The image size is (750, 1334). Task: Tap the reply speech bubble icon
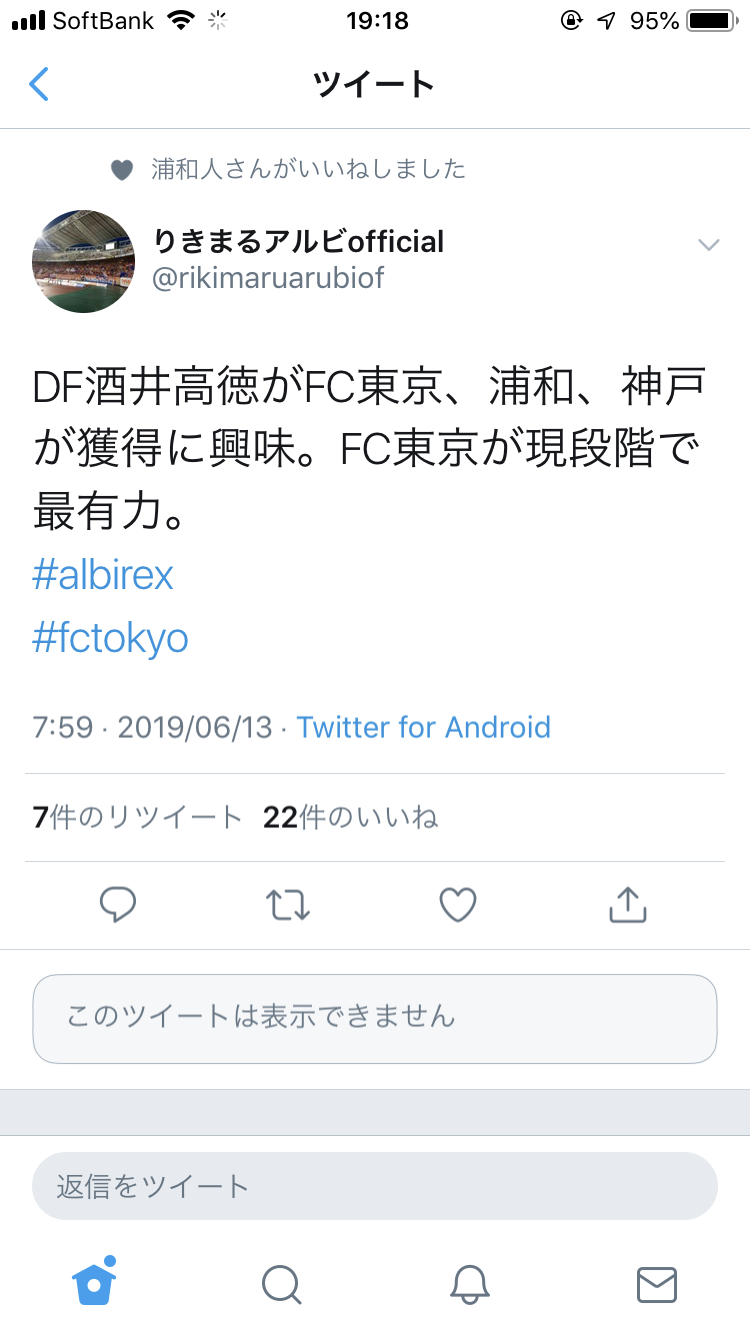pos(118,905)
